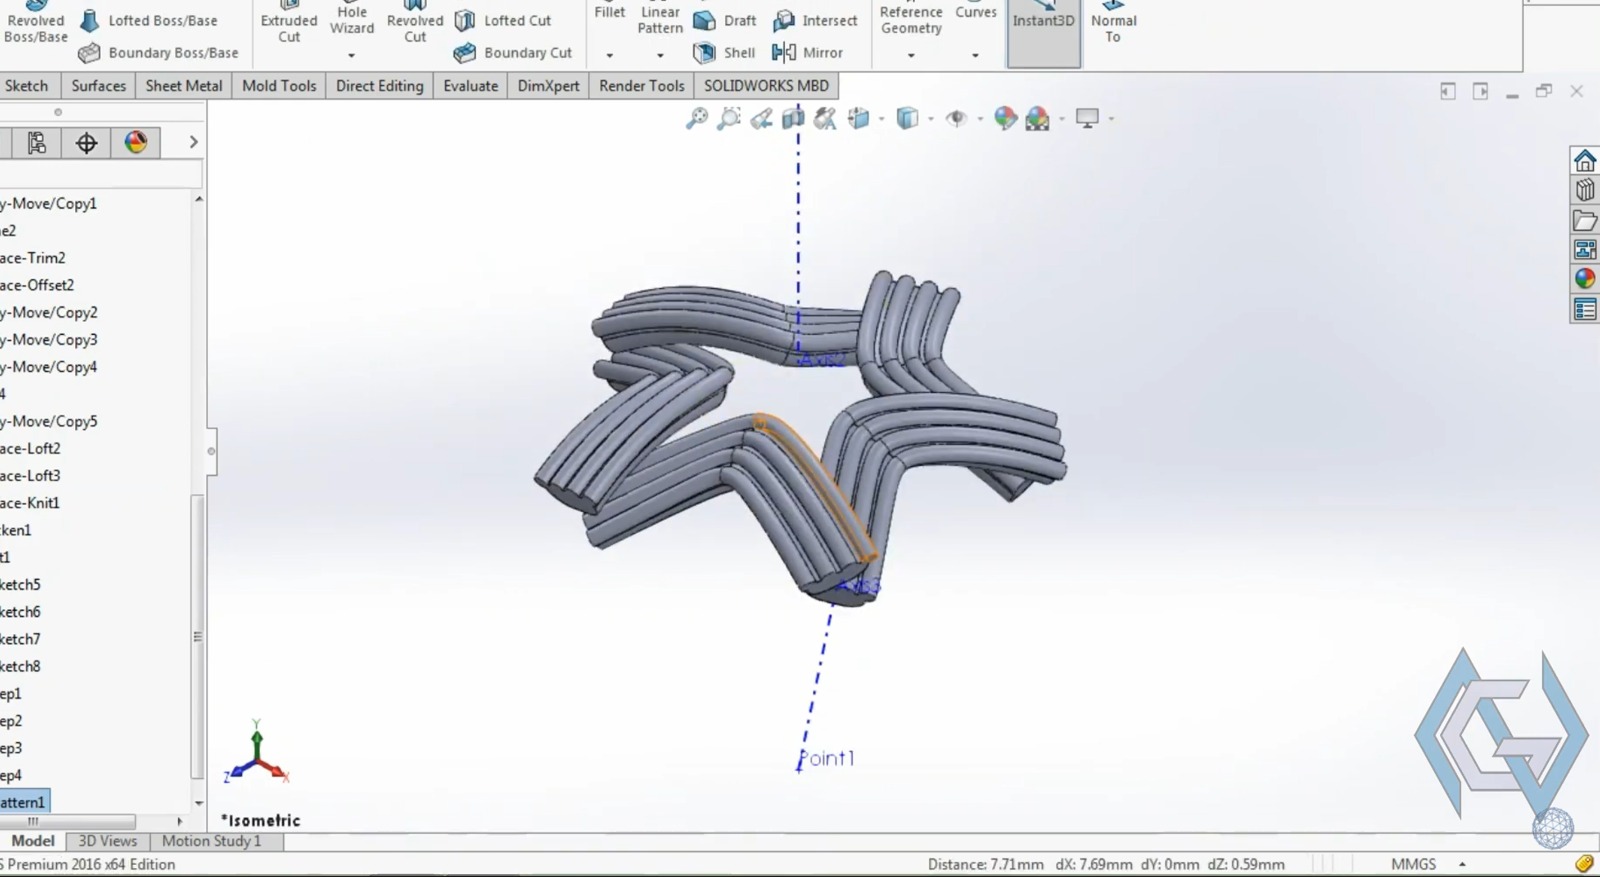Select the DimXpertManager crosshair tab icon
This screenshot has height=877, width=1600.
[86, 143]
